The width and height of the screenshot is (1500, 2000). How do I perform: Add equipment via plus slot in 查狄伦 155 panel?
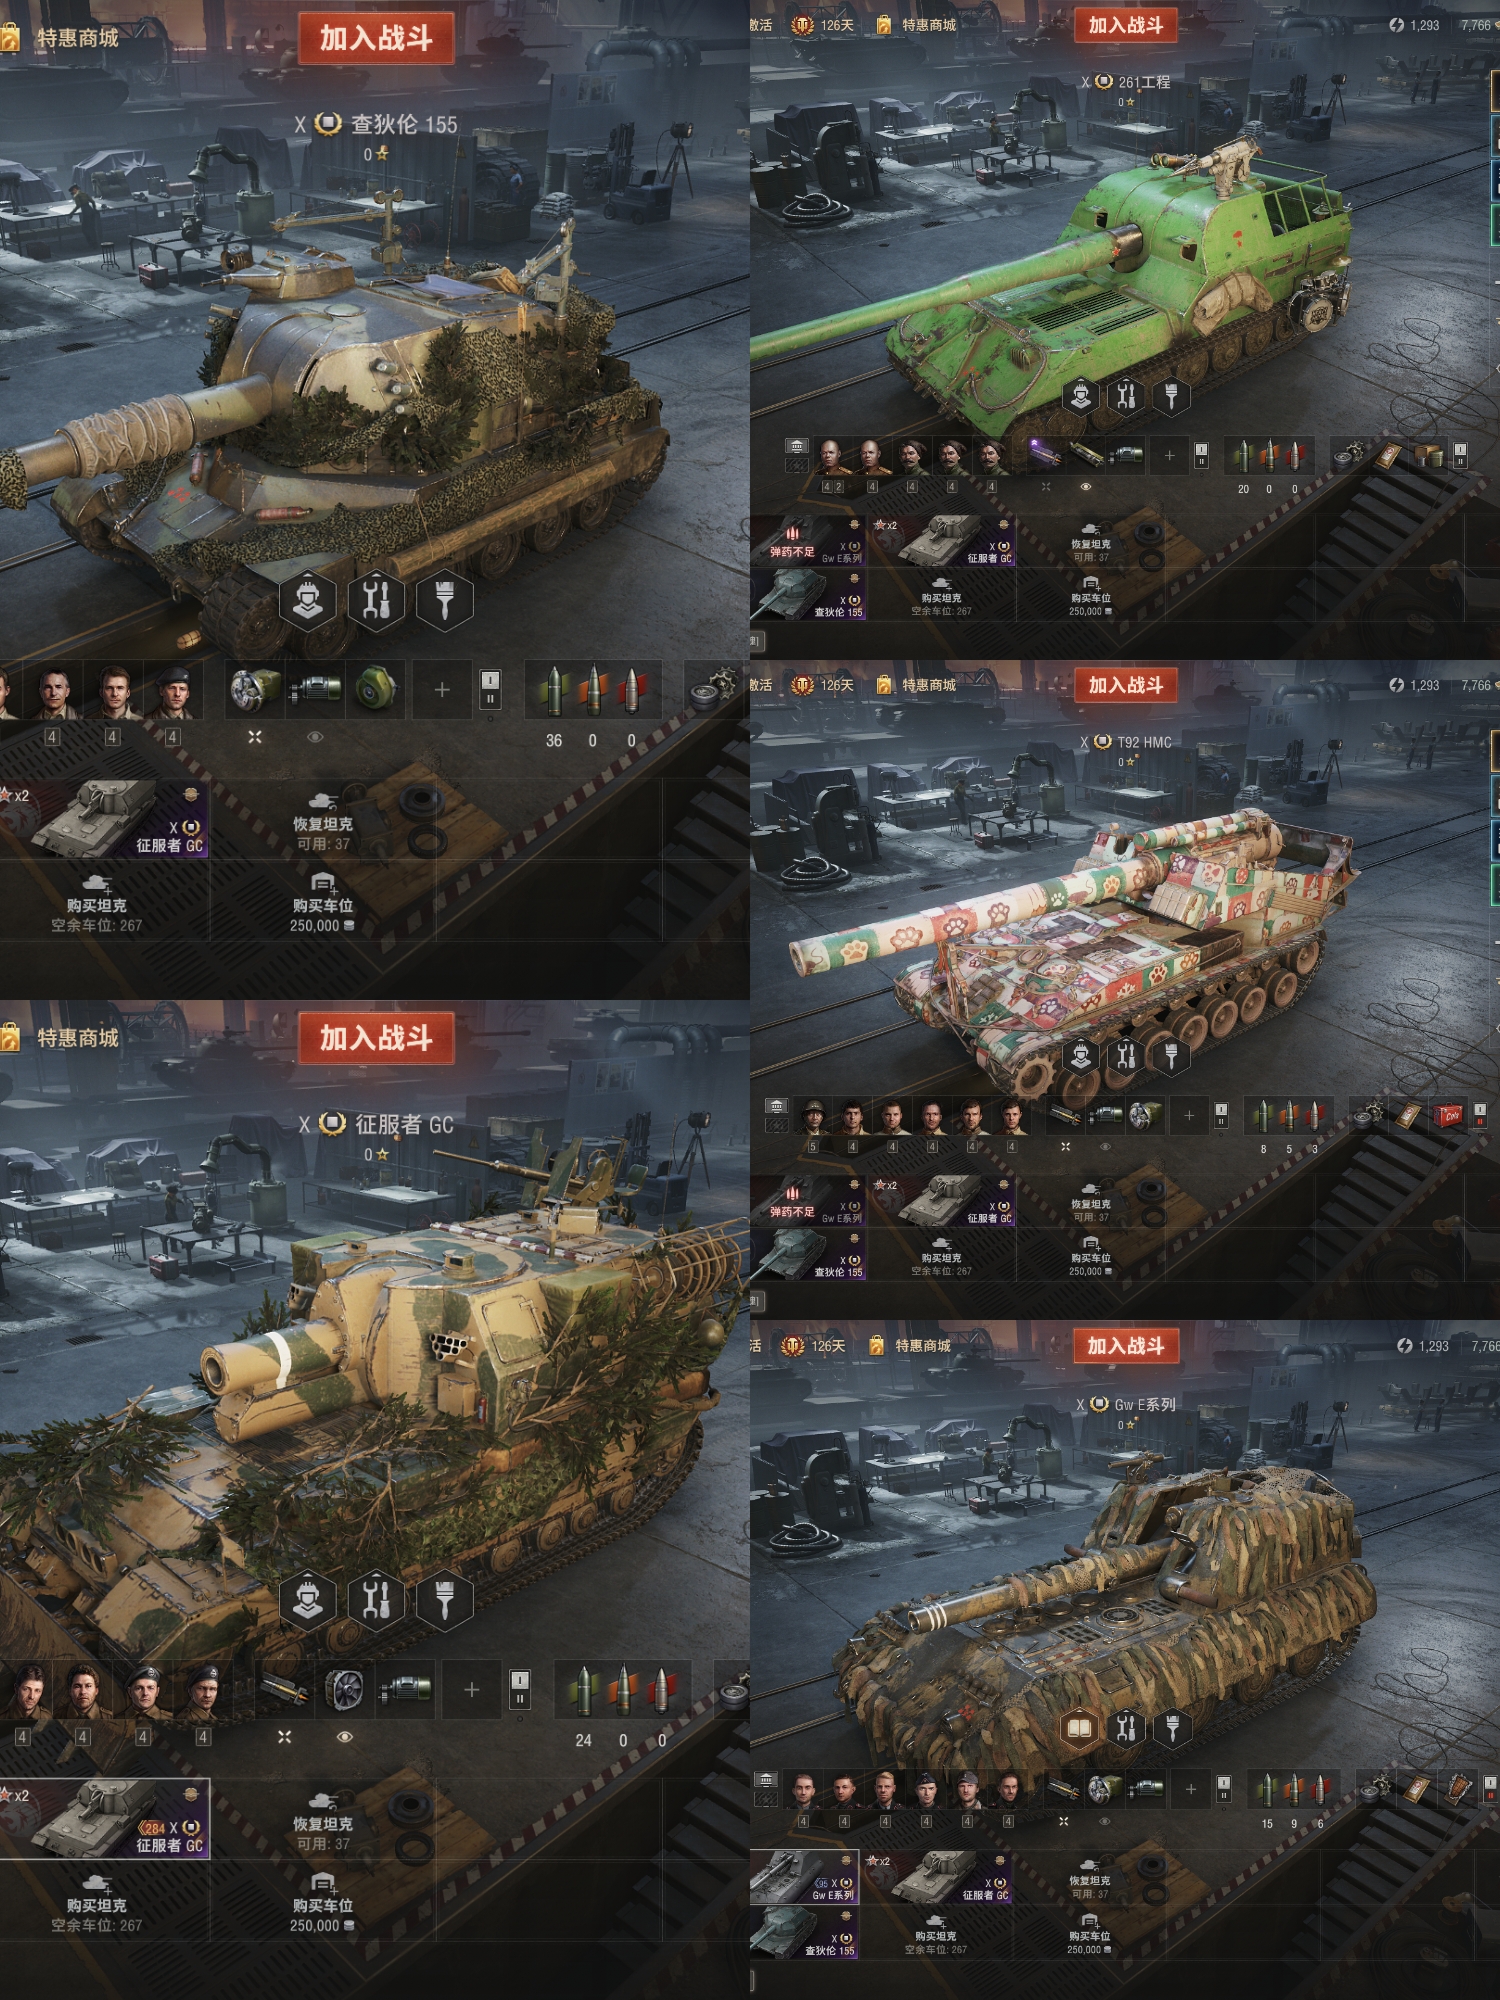pos(442,689)
